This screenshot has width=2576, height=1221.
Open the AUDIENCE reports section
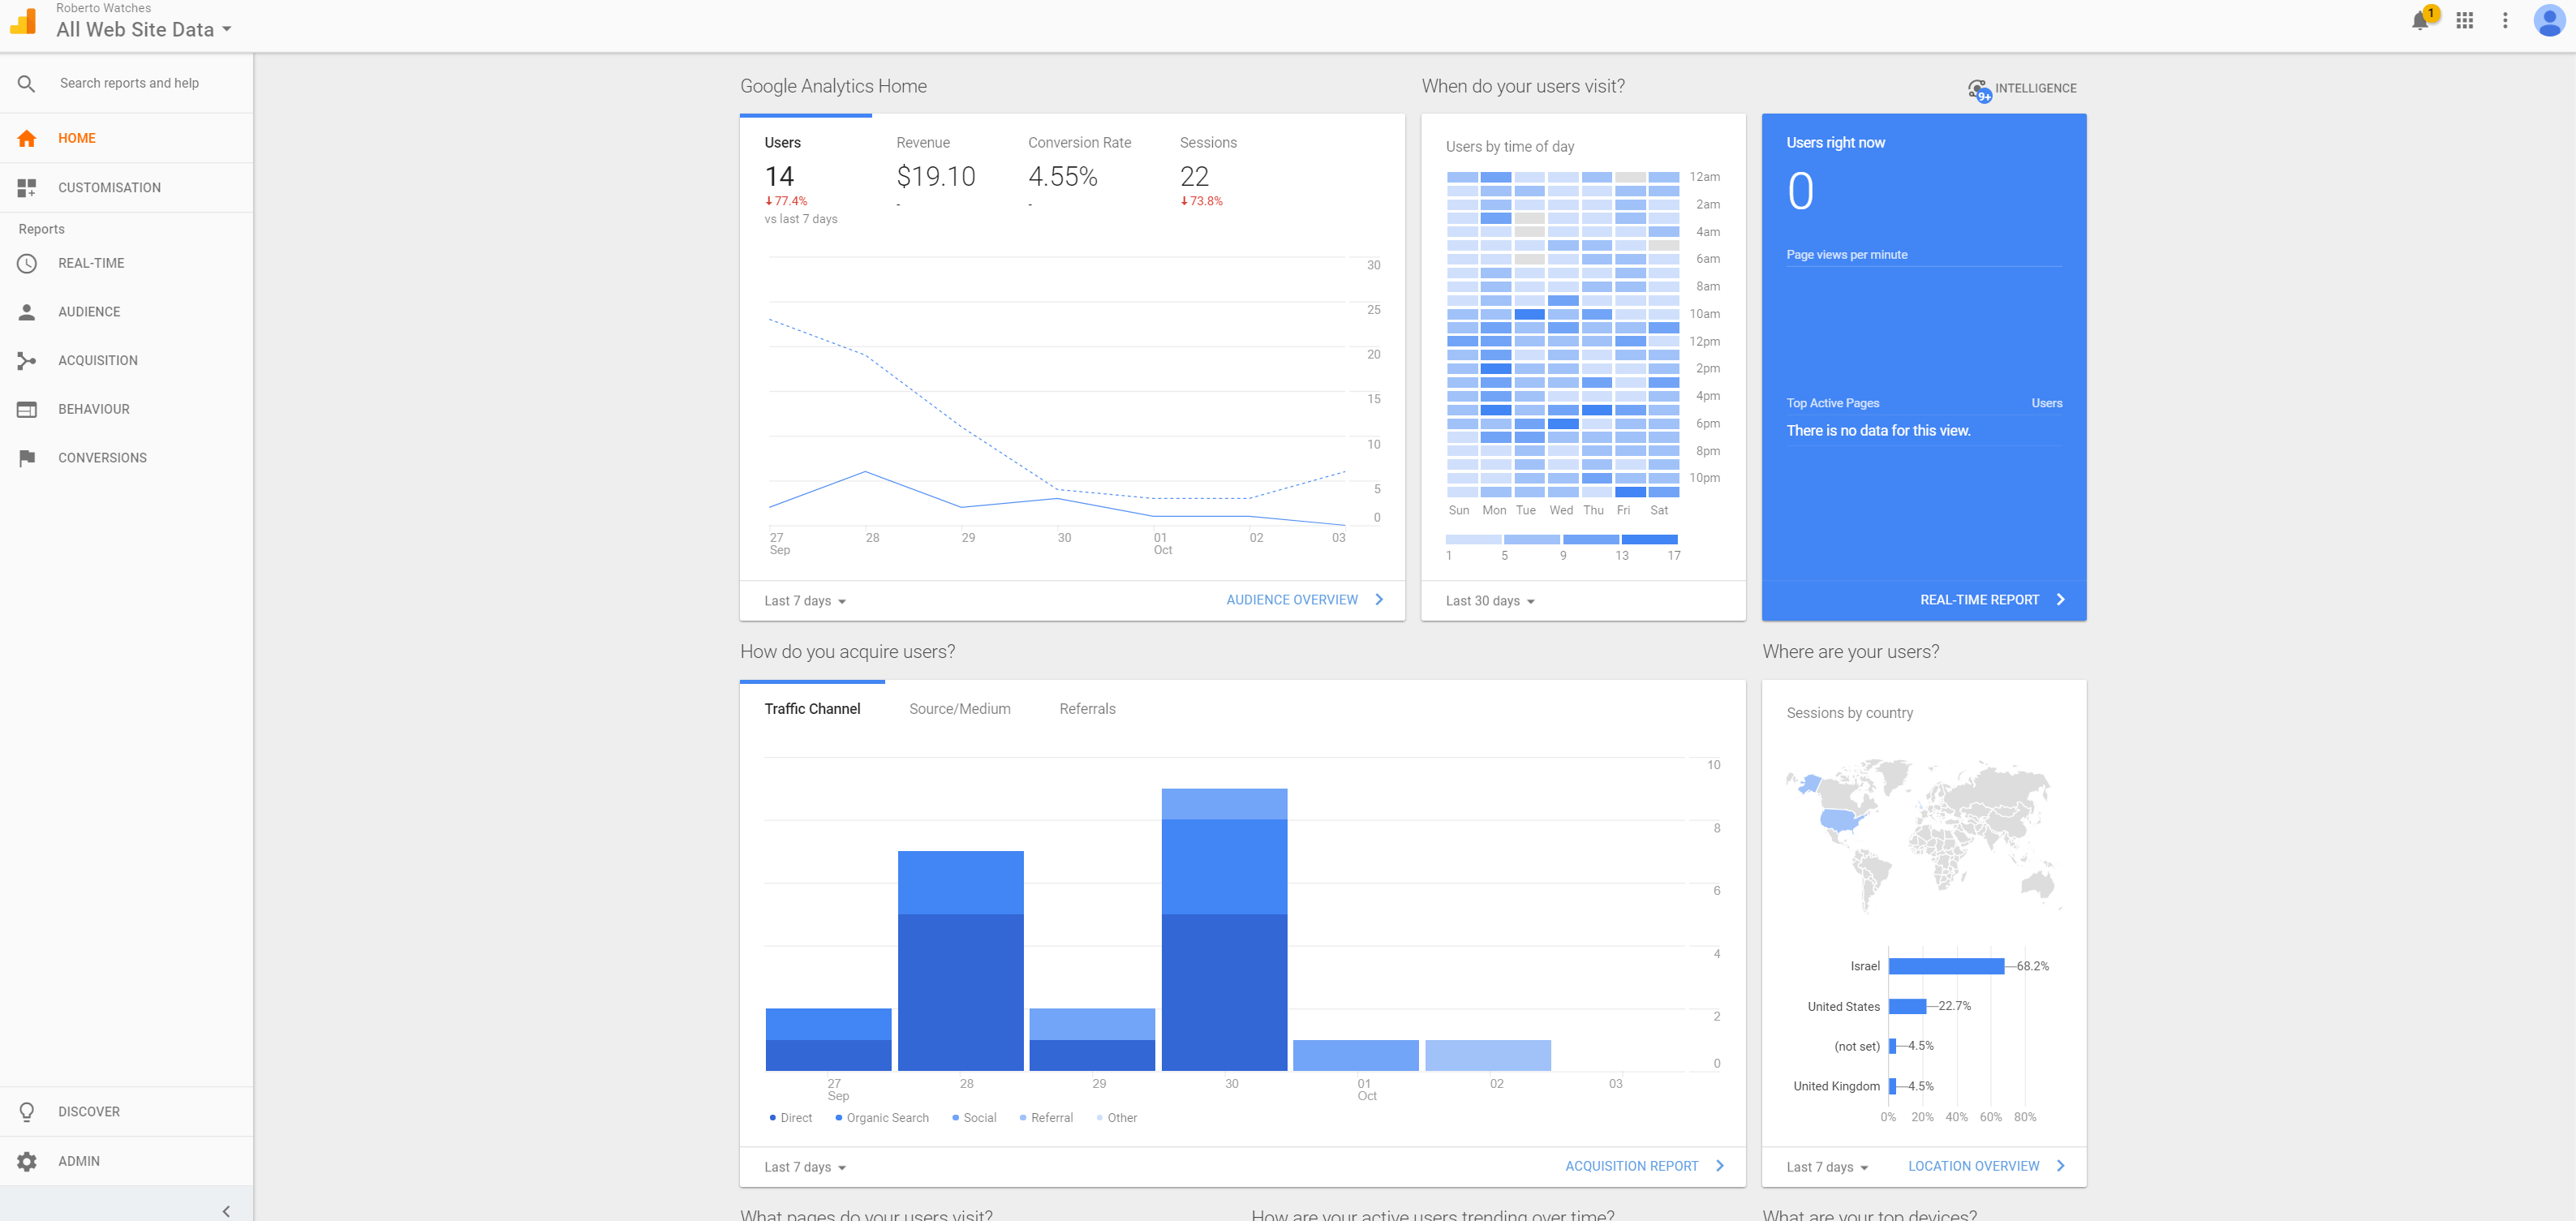[x=126, y=312]
